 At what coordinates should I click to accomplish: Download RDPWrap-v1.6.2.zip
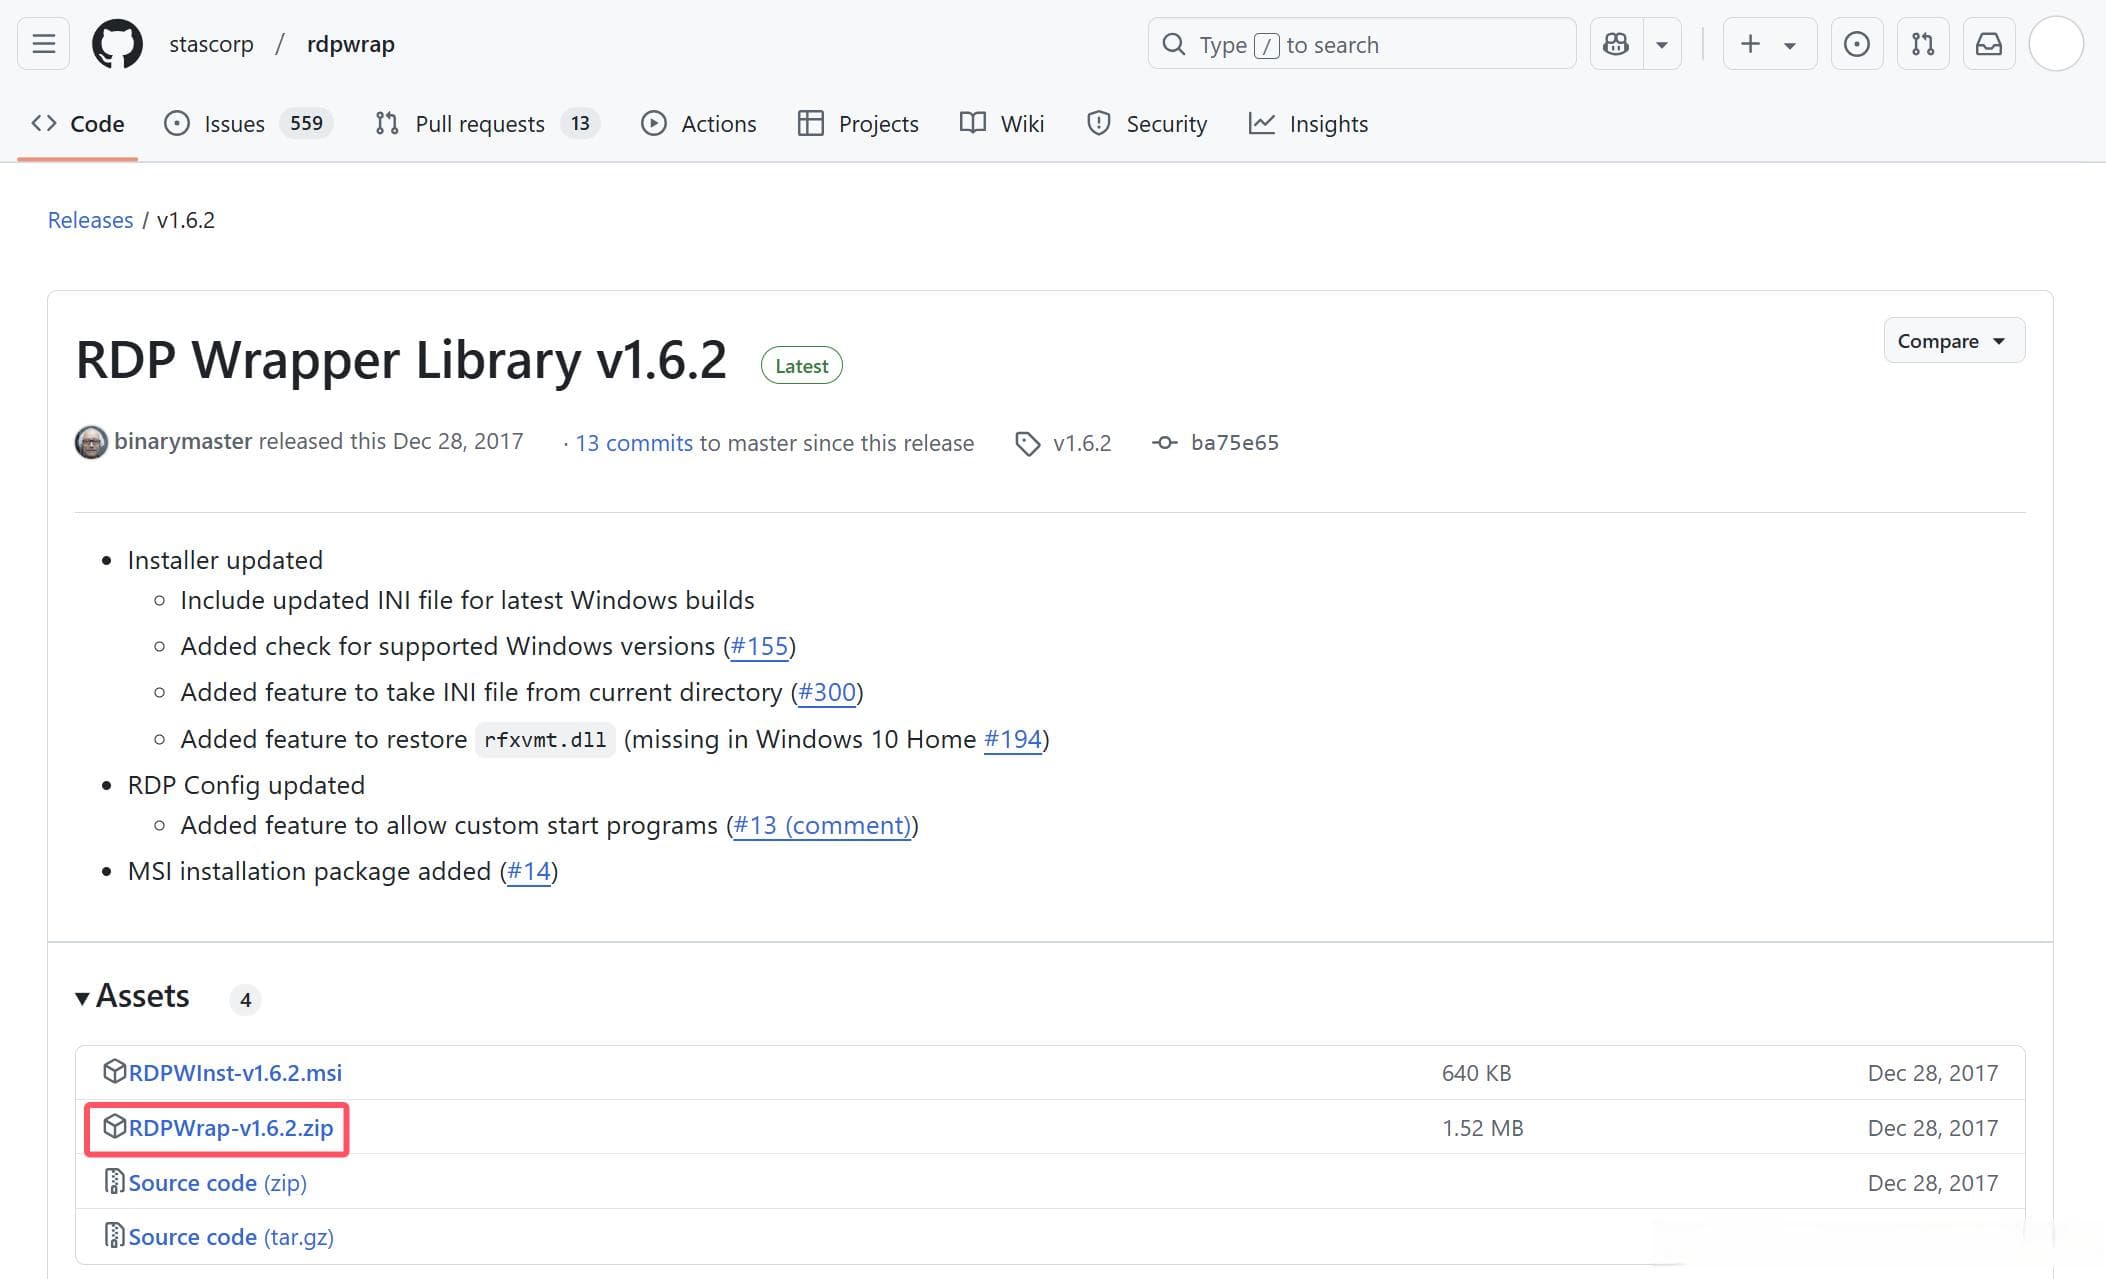click(x=231, y=1127)
